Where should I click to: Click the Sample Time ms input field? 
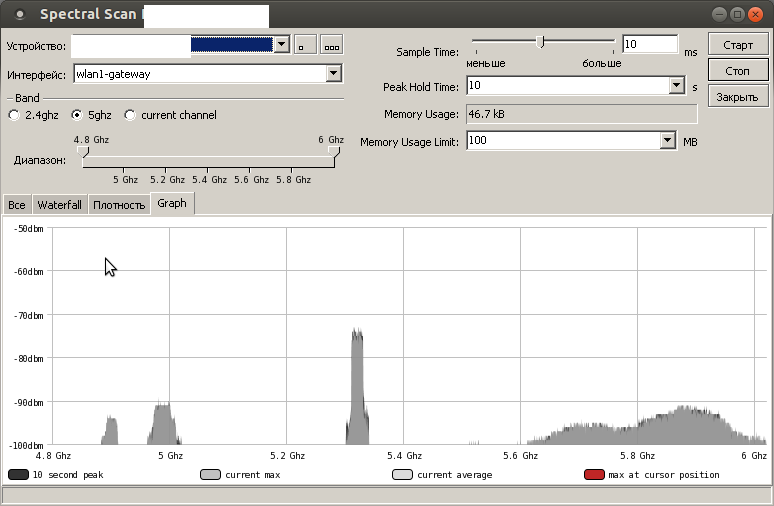(649, 45)
